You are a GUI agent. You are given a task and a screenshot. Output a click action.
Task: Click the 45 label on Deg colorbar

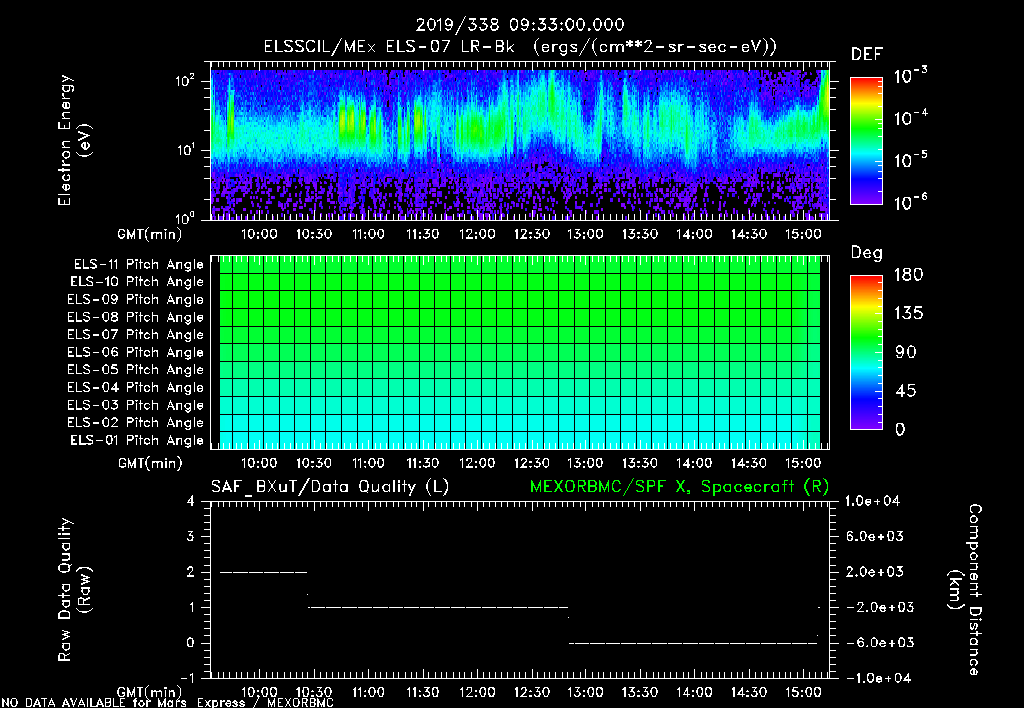[x=904, y=391]
